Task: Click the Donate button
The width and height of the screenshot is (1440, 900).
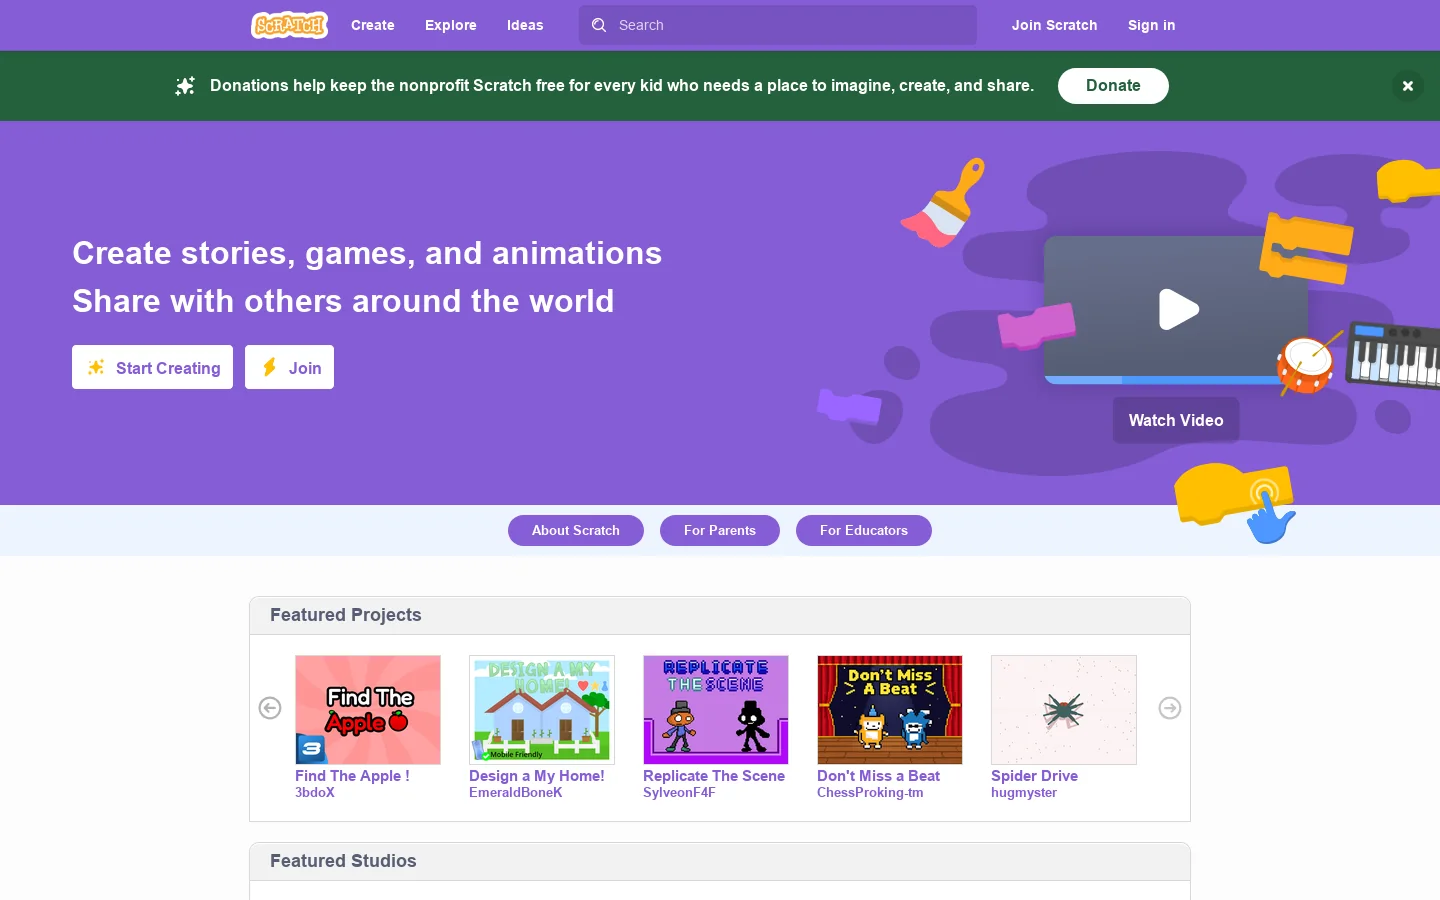Action: 1113,86
